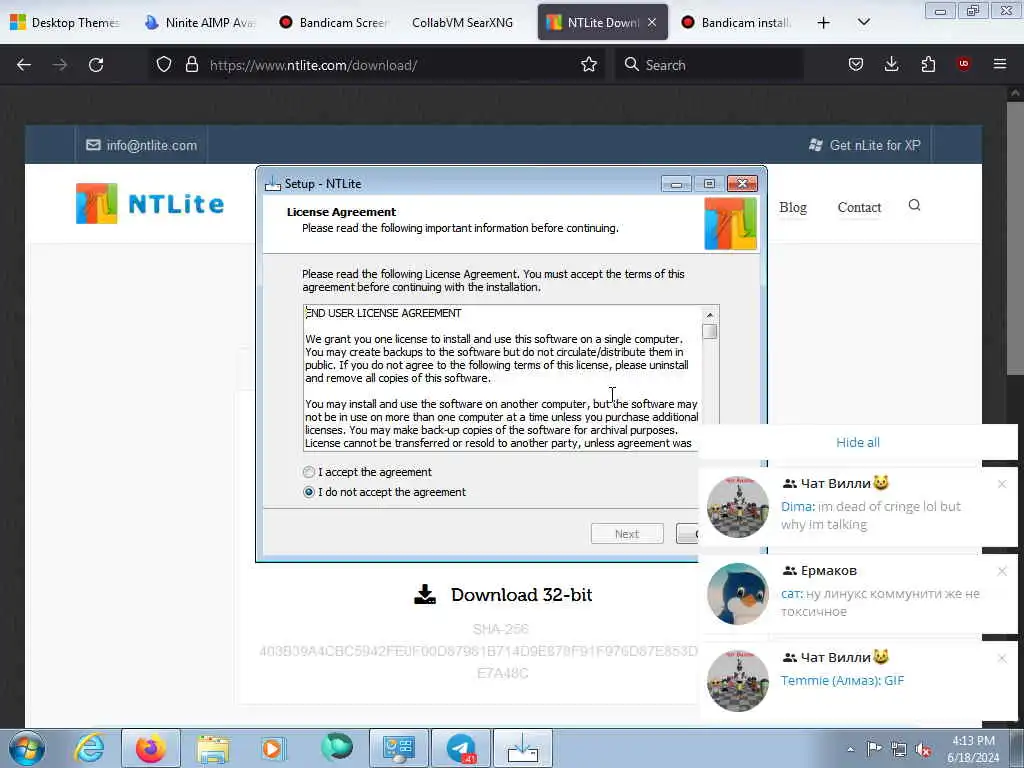1024x768 pixels.
Task: Click Hide all notifications
Action: click(857, 442)
